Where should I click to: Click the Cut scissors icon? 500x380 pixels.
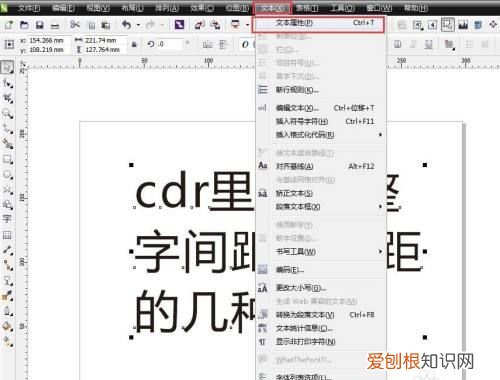(x=75, y=25)
